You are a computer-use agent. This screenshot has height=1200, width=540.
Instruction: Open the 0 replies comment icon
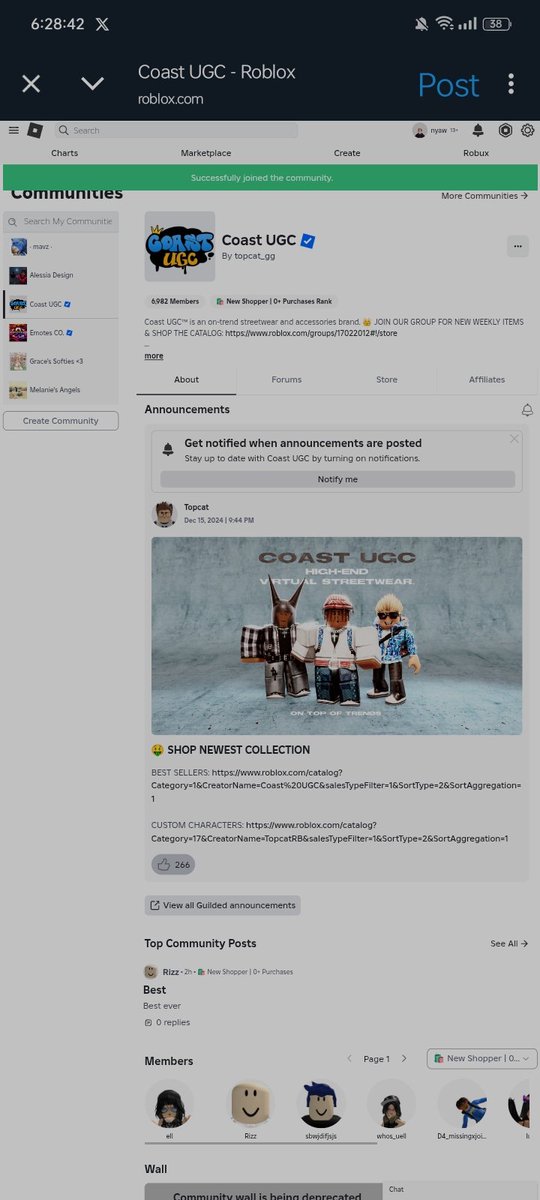click(149, 1023)
